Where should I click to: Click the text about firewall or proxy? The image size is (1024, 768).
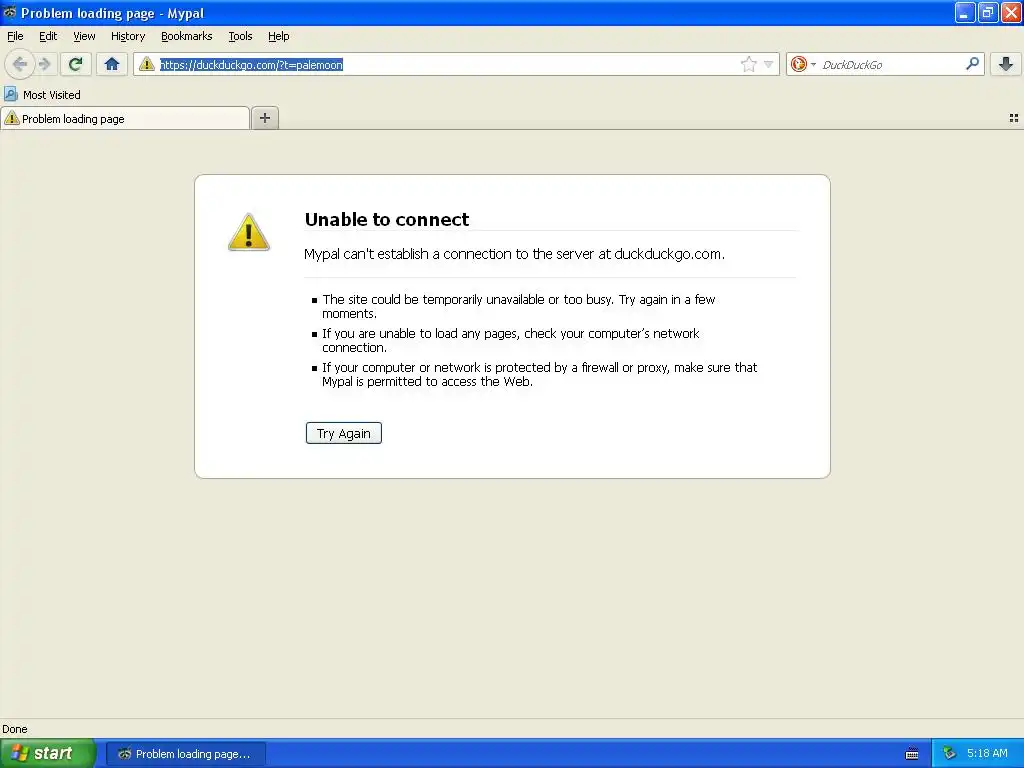[539, 374]
